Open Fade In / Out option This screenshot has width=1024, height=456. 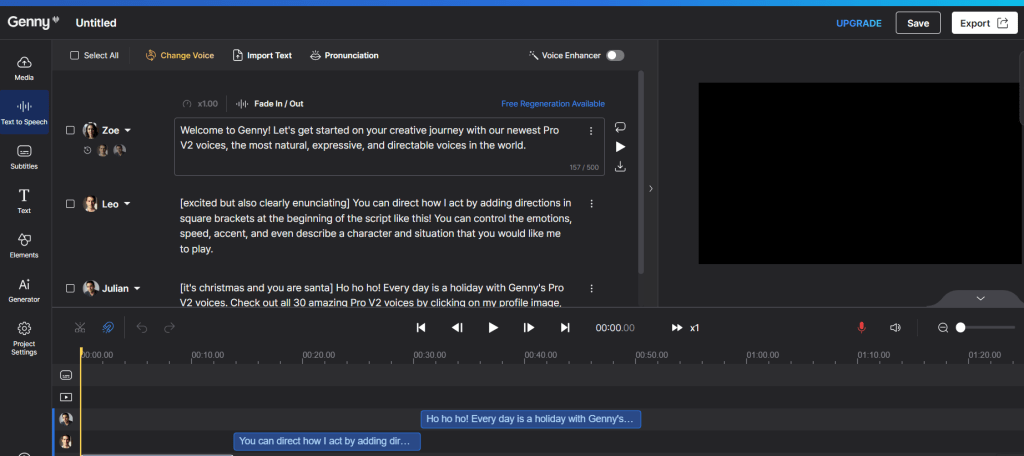pos(270,103)
